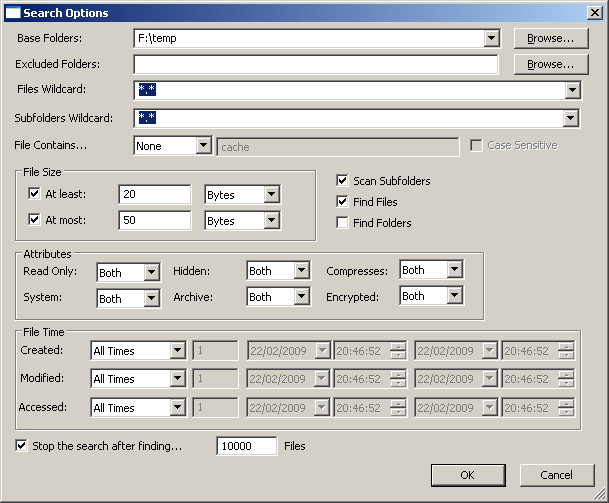Uncheck the At least file size checkbox
The height and width of the screenshot is (503, 609).
click(x=34, y=193)
